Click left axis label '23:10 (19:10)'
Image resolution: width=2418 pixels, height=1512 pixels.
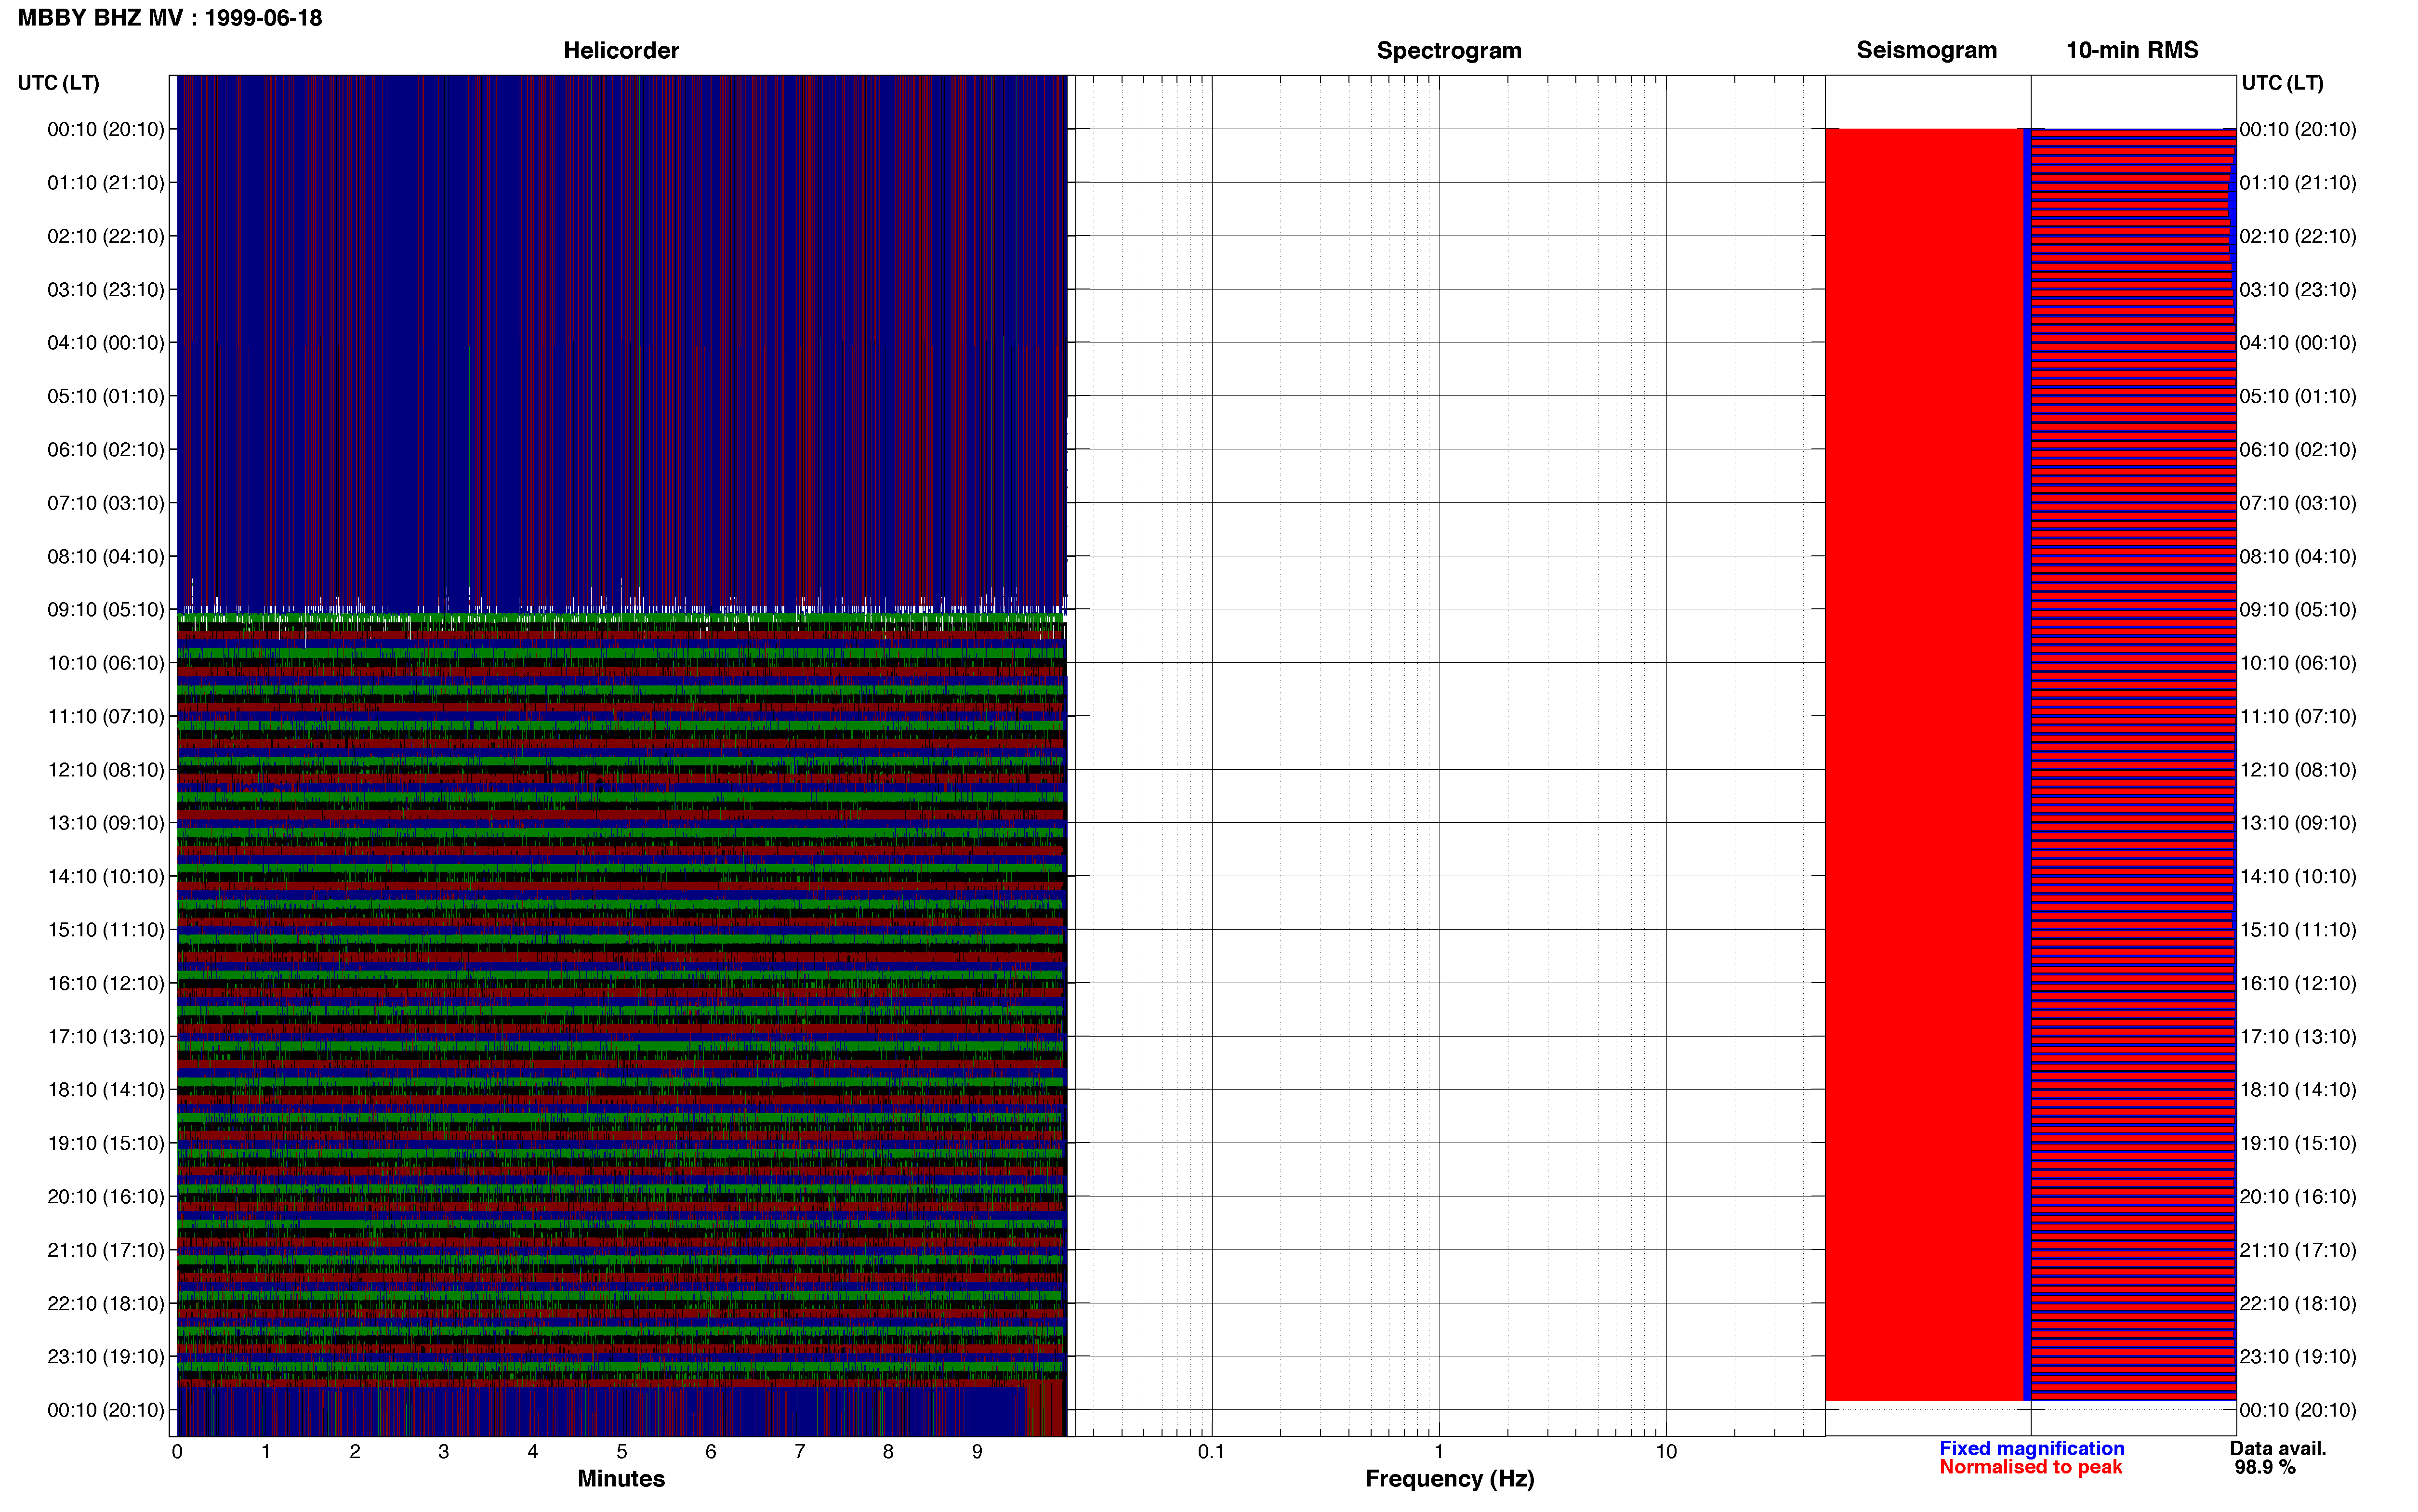coord(106,1356)
